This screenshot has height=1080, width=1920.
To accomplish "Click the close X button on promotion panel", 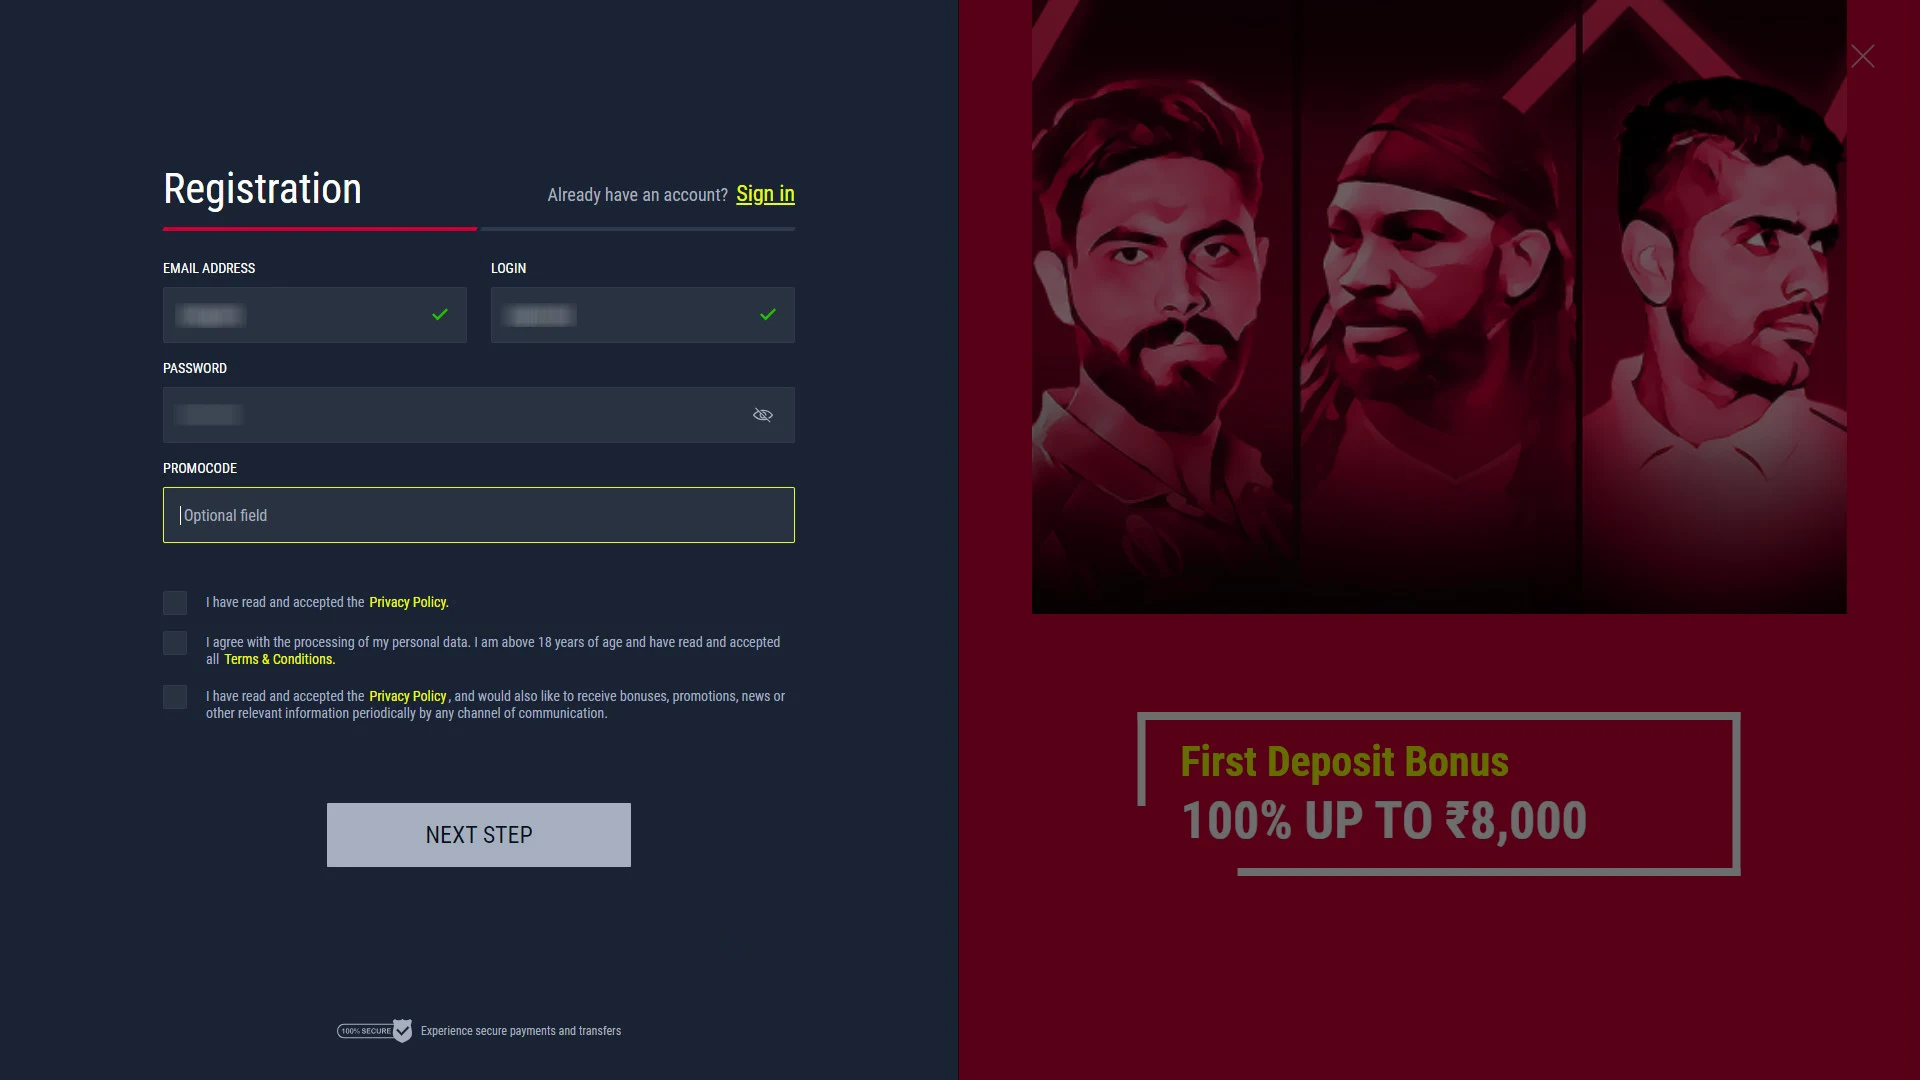I will [x=1862, y=55].
